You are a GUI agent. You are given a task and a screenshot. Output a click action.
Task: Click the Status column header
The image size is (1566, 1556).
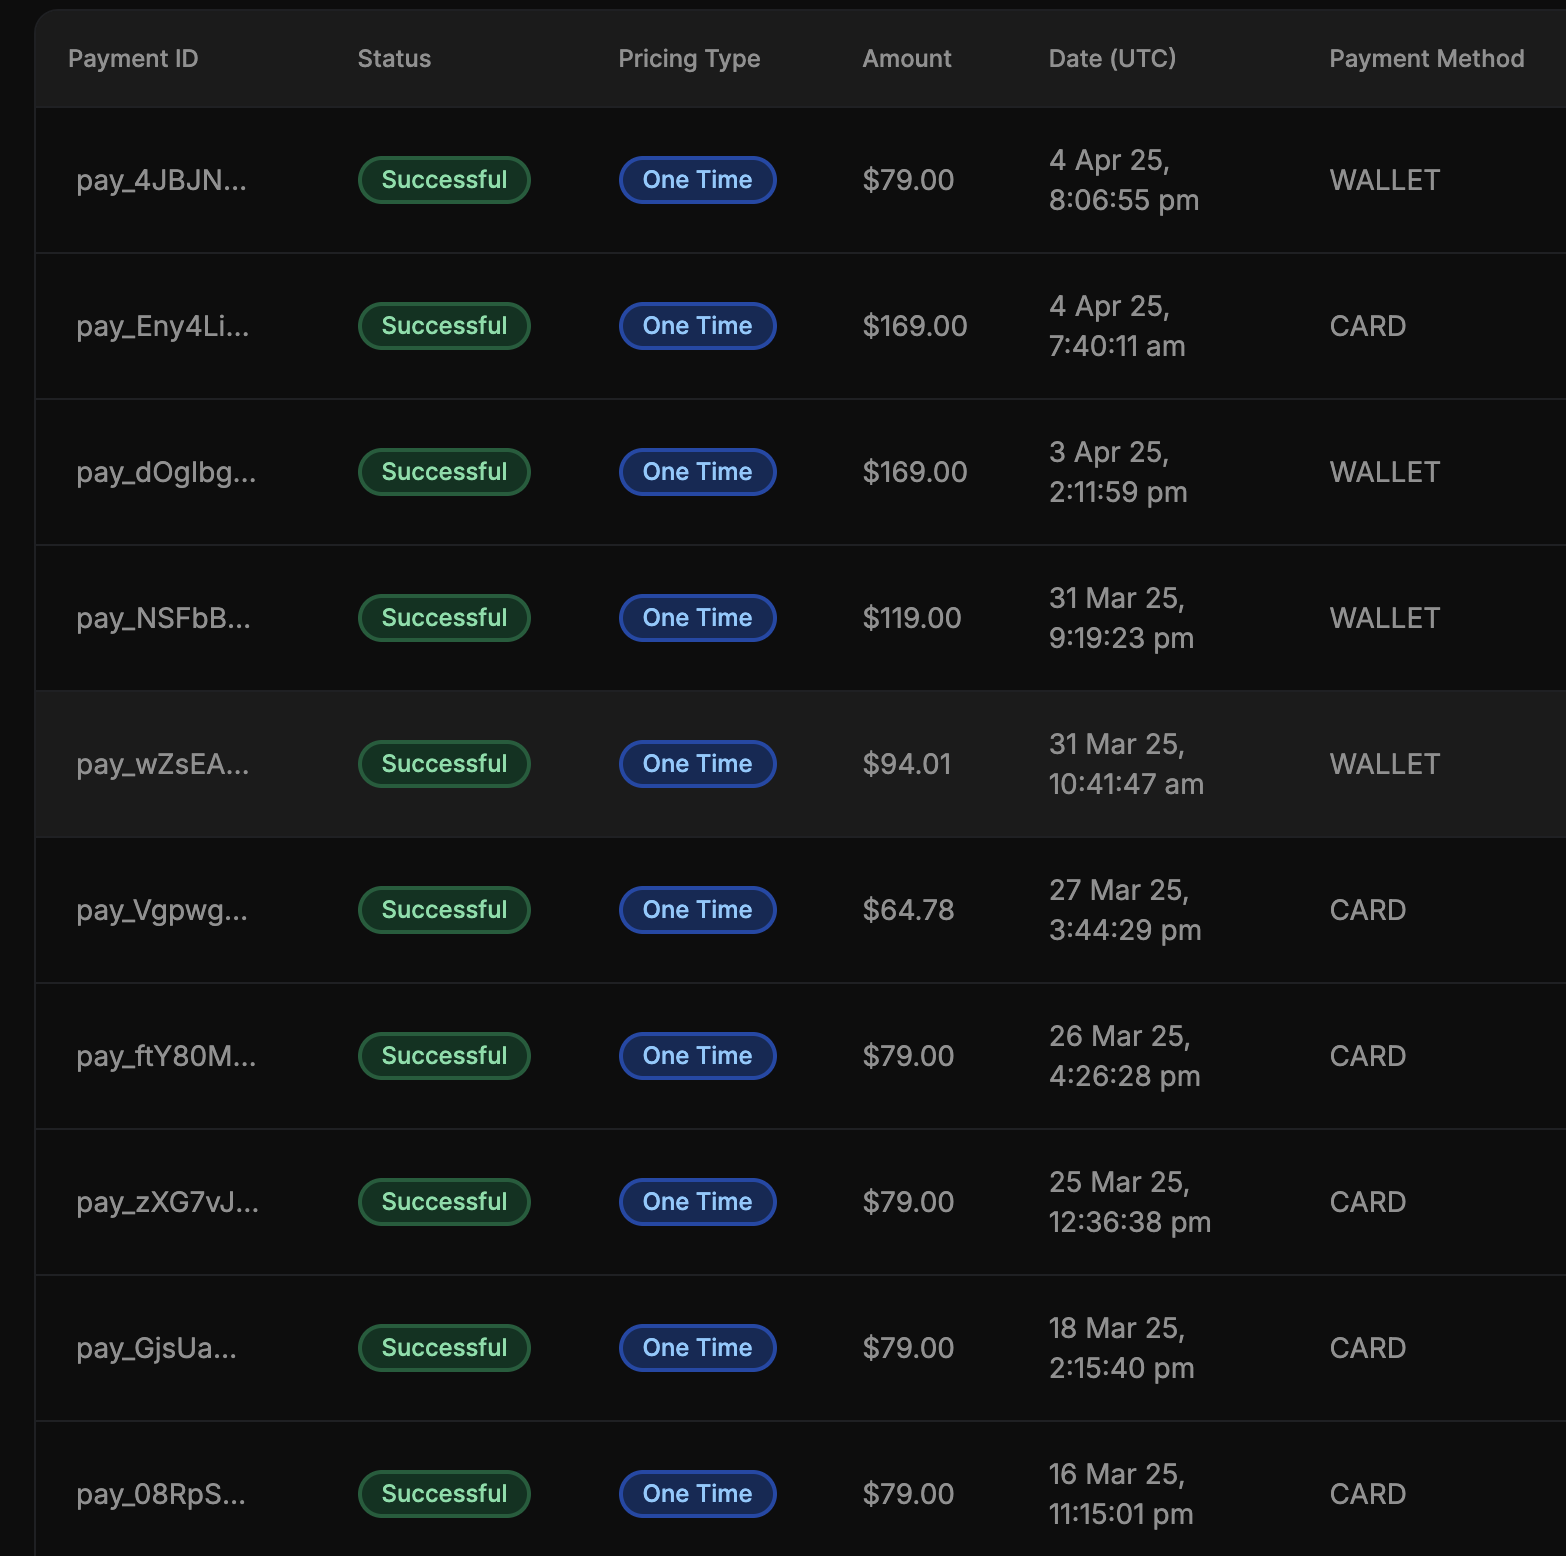click(x=394, y=59)
